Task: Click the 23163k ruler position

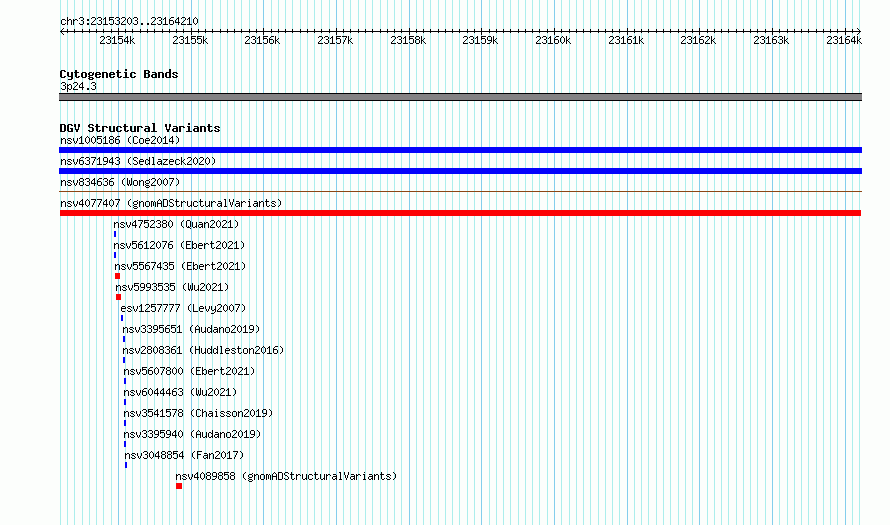Action: pos(771,40)
